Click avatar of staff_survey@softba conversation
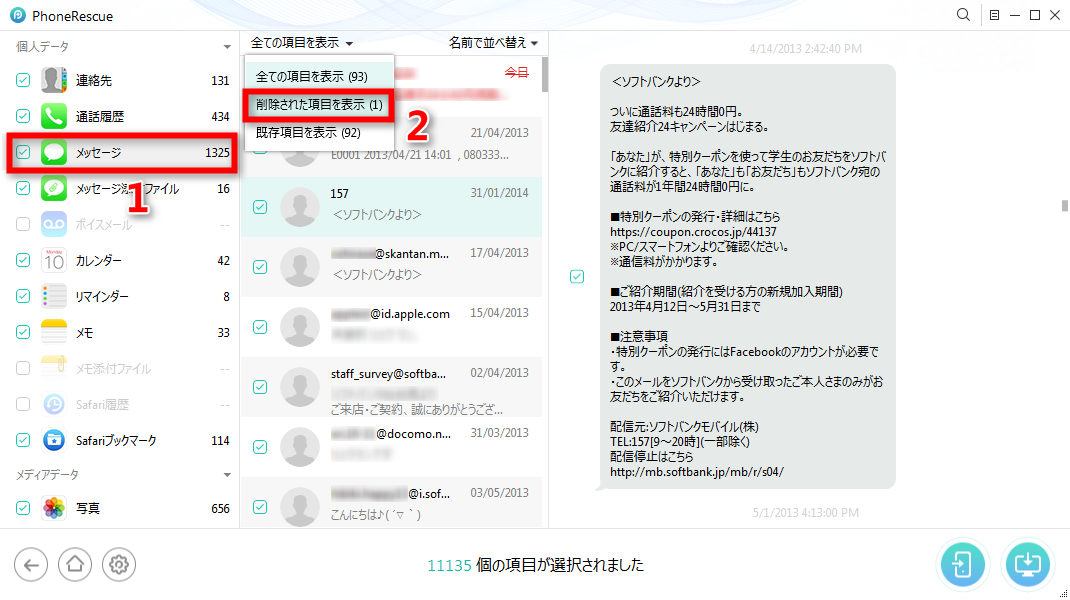1070x600 pixels. pos(300,387)
